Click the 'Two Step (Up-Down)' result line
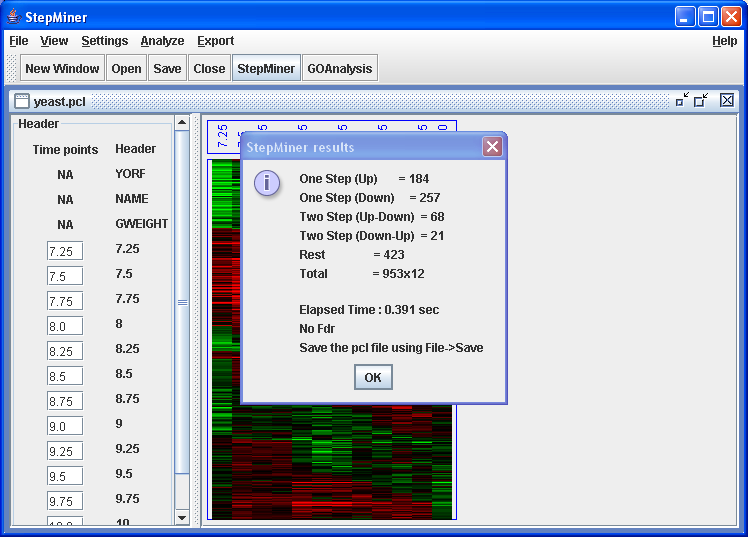Viewport: 748px width, 537px height. tap(372, 217)
